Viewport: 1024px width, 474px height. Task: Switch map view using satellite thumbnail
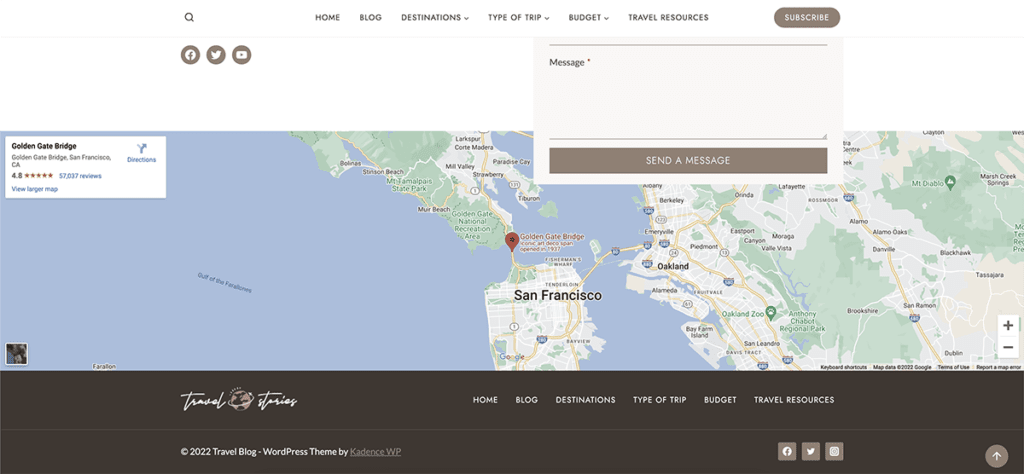tap(16, 353)
